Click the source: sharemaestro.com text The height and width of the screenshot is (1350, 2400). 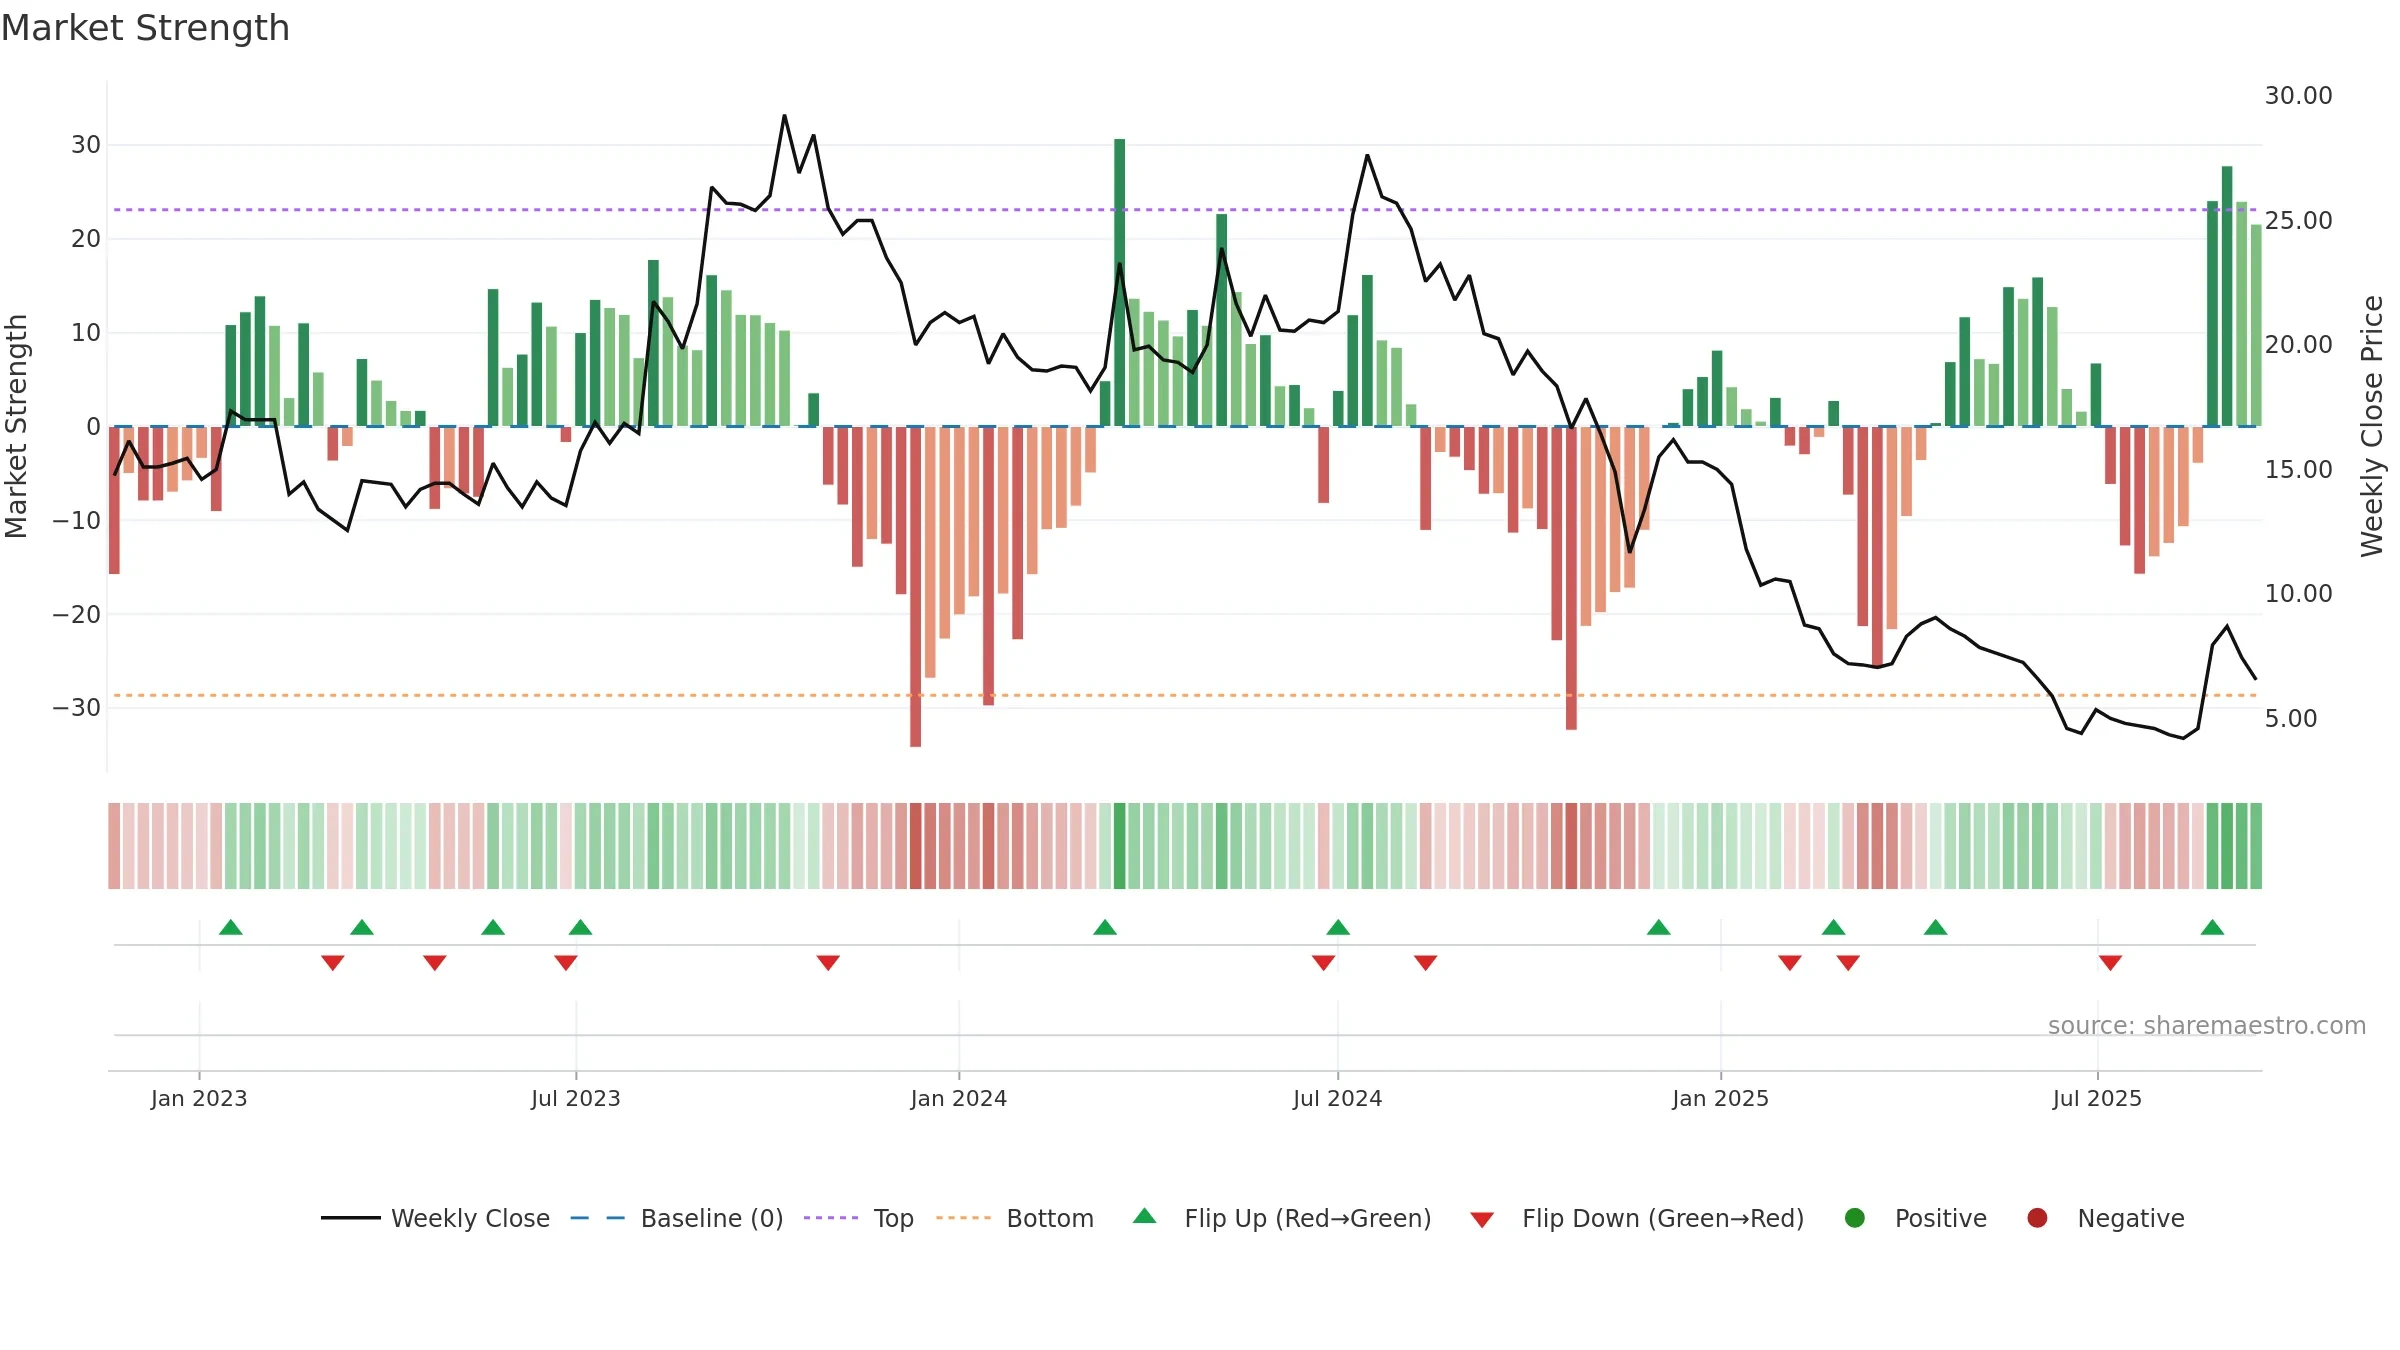click(2206, 1025)
